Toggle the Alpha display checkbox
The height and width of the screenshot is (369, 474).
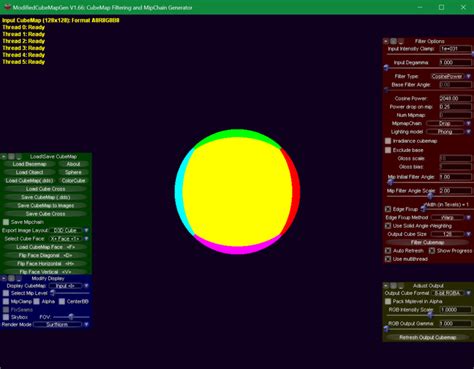tap(36, 301)
